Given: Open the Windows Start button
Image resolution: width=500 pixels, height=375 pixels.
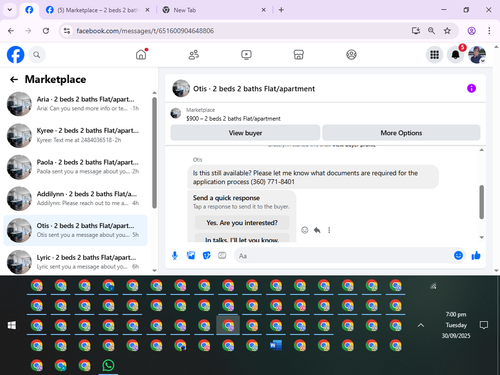Looking at the screenshot, I should [x=12, y=325].
